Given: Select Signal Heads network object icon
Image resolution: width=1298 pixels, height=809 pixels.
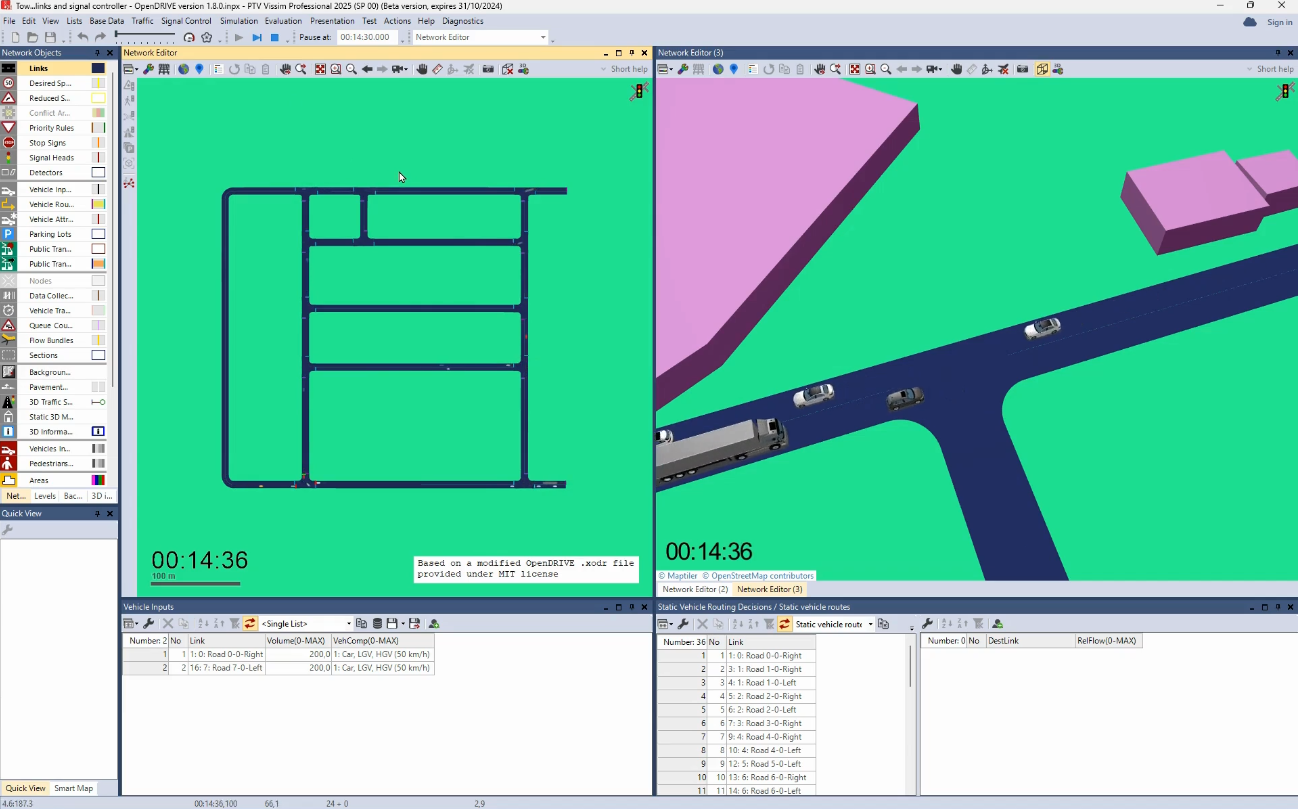Looking at the screenshot, I should point(8,158).
